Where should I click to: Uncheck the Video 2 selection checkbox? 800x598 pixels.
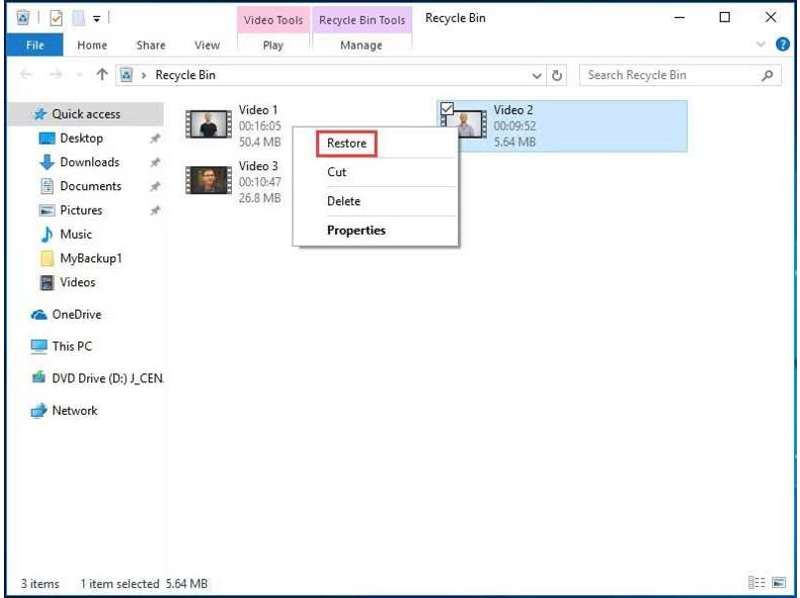(x=448, y=108)
